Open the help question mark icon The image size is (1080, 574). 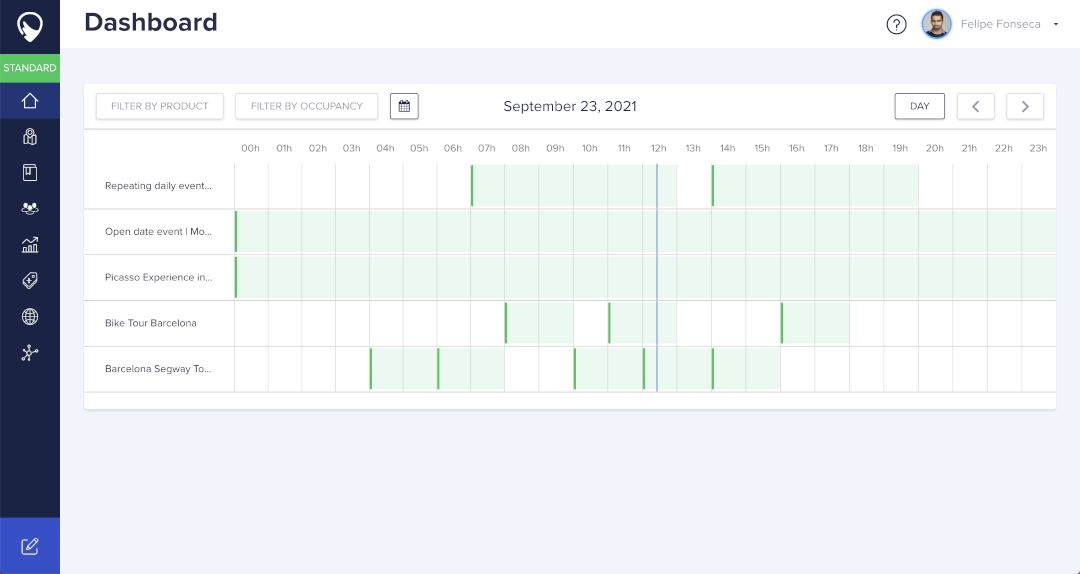pos(896,24)
